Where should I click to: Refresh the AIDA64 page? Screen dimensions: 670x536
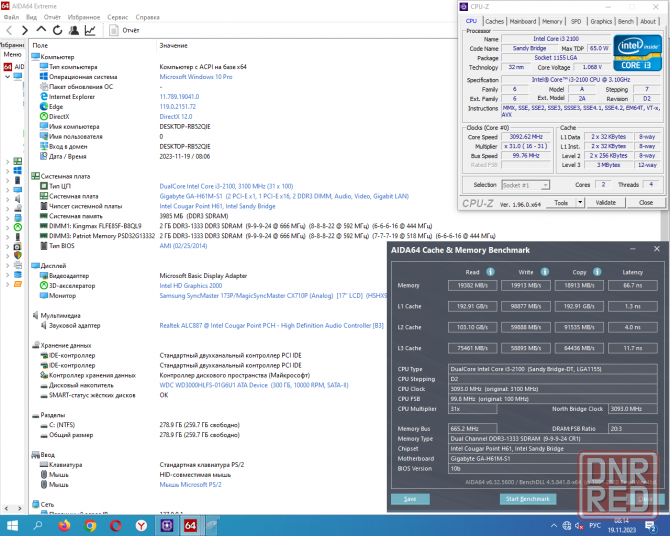coord(57,30)
